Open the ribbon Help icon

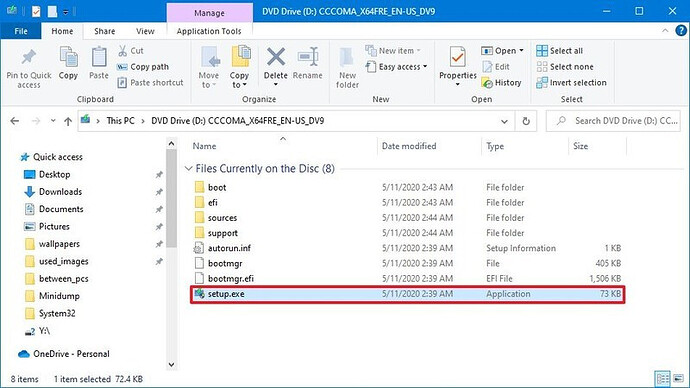coord(681,31)
